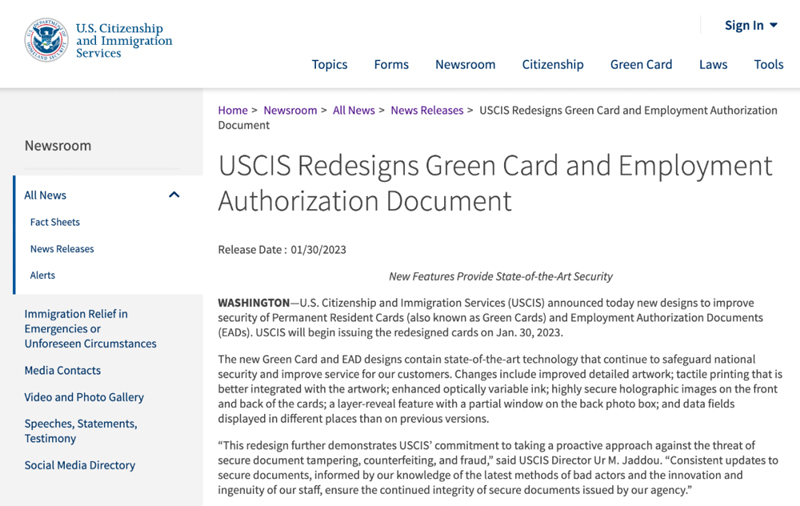Select Citizenship in the top navigation
800x506 pixels.
pos(552,64)
